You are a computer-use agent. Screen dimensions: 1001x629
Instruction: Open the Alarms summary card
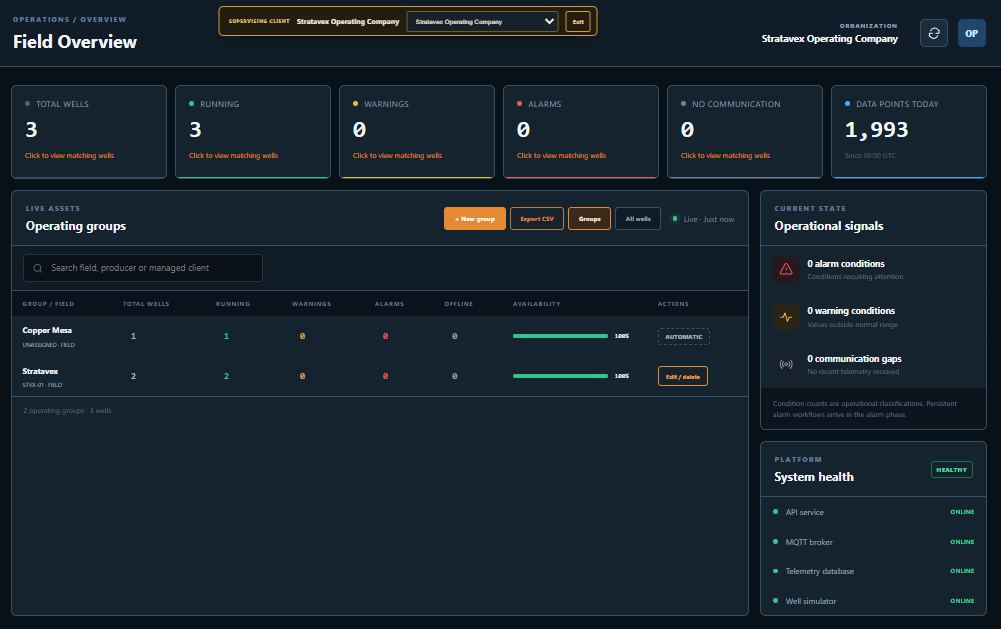(581, 132)
